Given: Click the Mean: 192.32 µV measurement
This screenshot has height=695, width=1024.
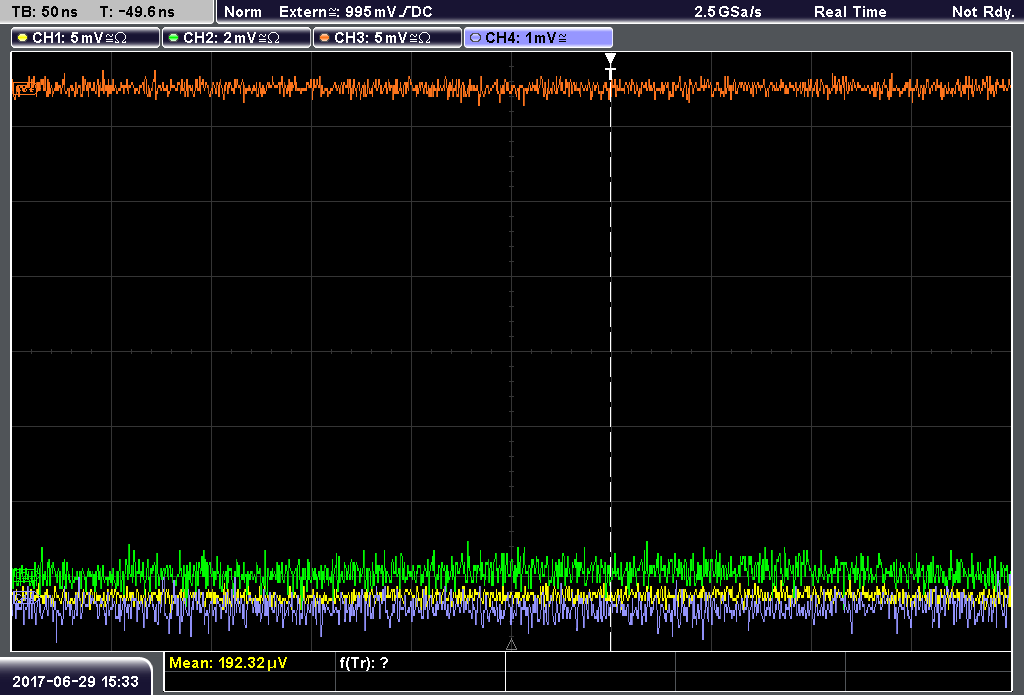Looking at the screenshot, I should point(228,662).
